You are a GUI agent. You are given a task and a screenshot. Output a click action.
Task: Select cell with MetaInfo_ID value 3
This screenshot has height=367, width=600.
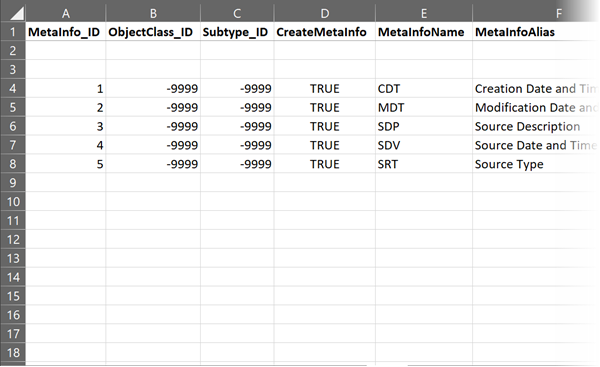[66, 126]
